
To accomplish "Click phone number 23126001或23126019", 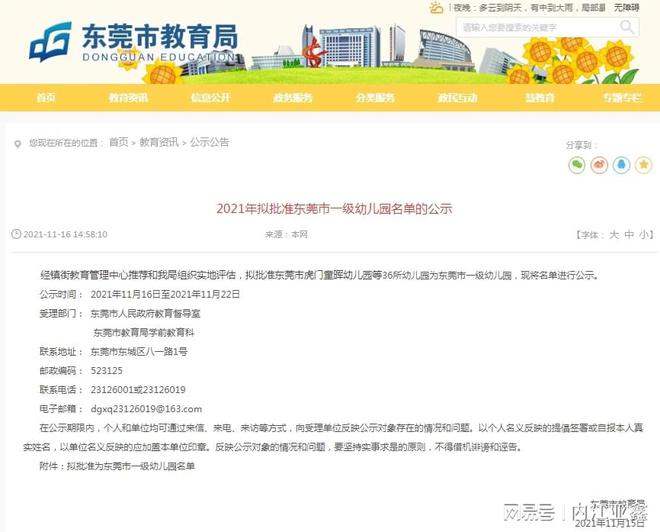I will (x=138, y=390).
